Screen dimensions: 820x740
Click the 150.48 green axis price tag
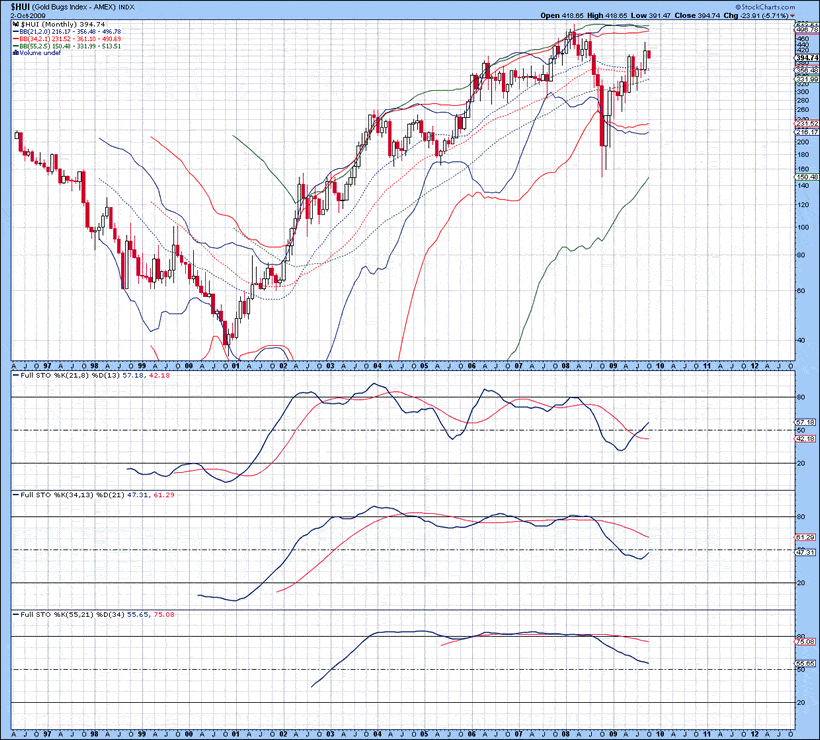[806, 177]
